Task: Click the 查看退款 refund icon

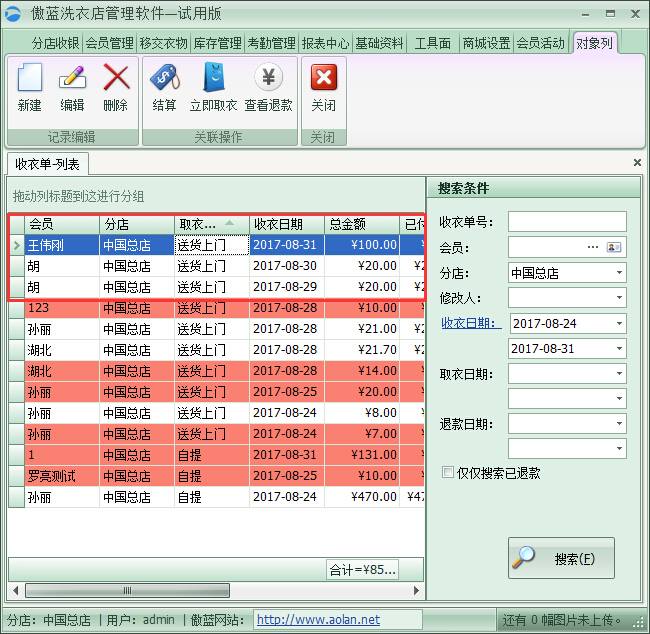Action: tap(268, 79)
